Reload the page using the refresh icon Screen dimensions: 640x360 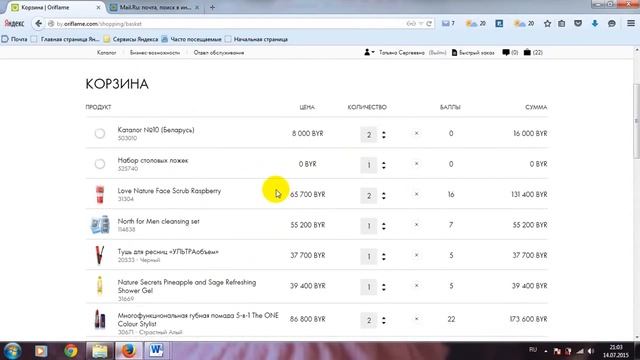click(x=429, y=24)
